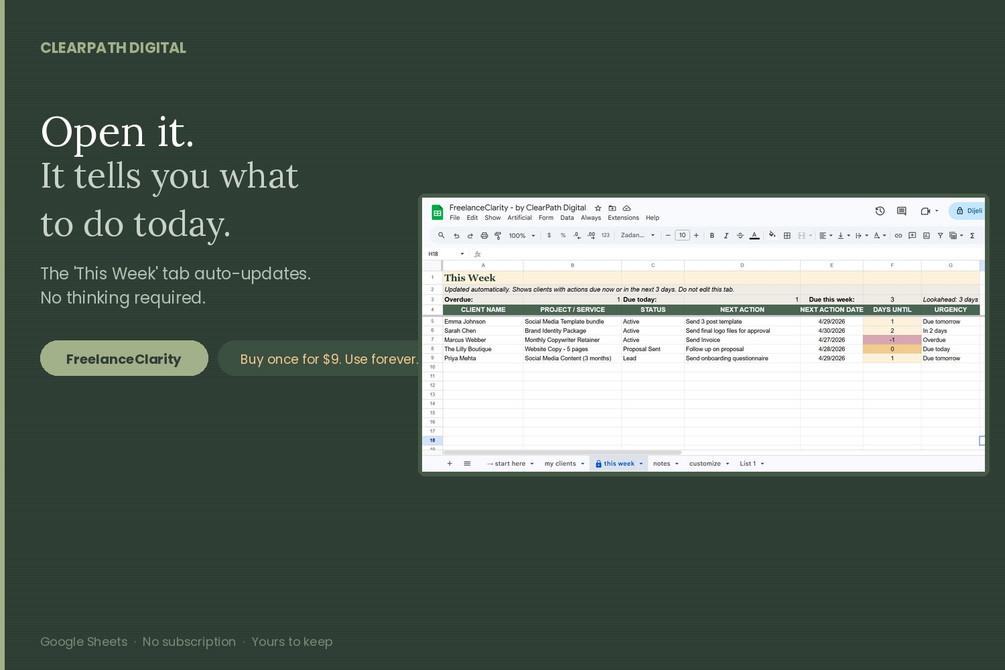The image size is (1005, 670).
Task: Click the FreelanceClarity pill button
Action: coord(124,358)
